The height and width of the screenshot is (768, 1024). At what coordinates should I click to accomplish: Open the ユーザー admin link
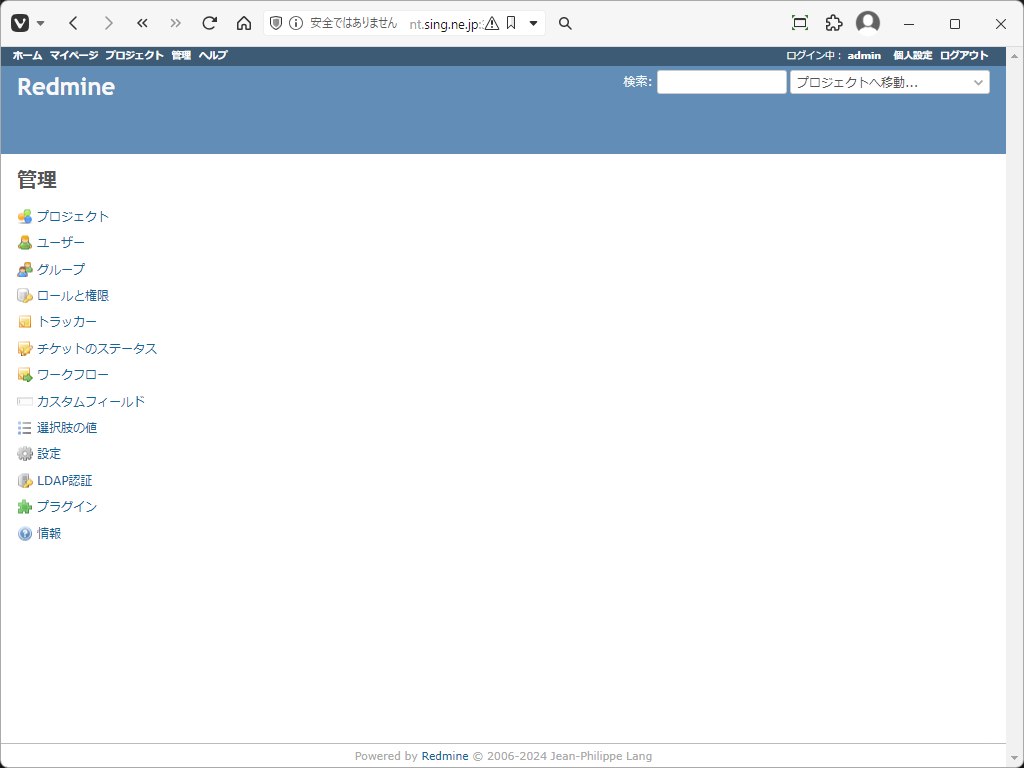pyautogui.click(x=61, y=243)
